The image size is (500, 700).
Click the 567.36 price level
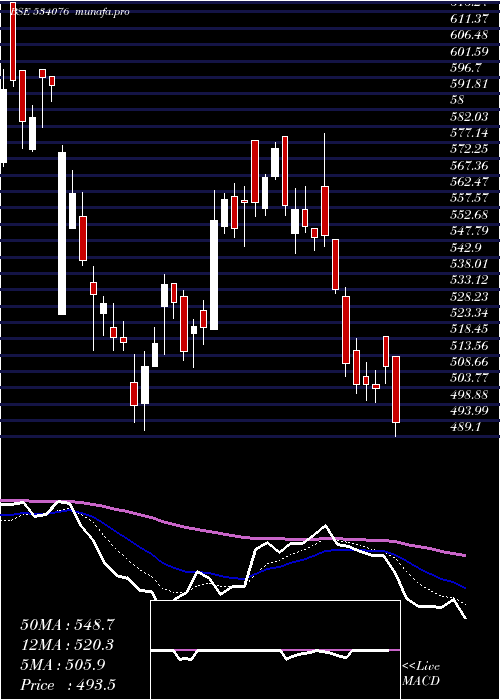tap(469, 166)
